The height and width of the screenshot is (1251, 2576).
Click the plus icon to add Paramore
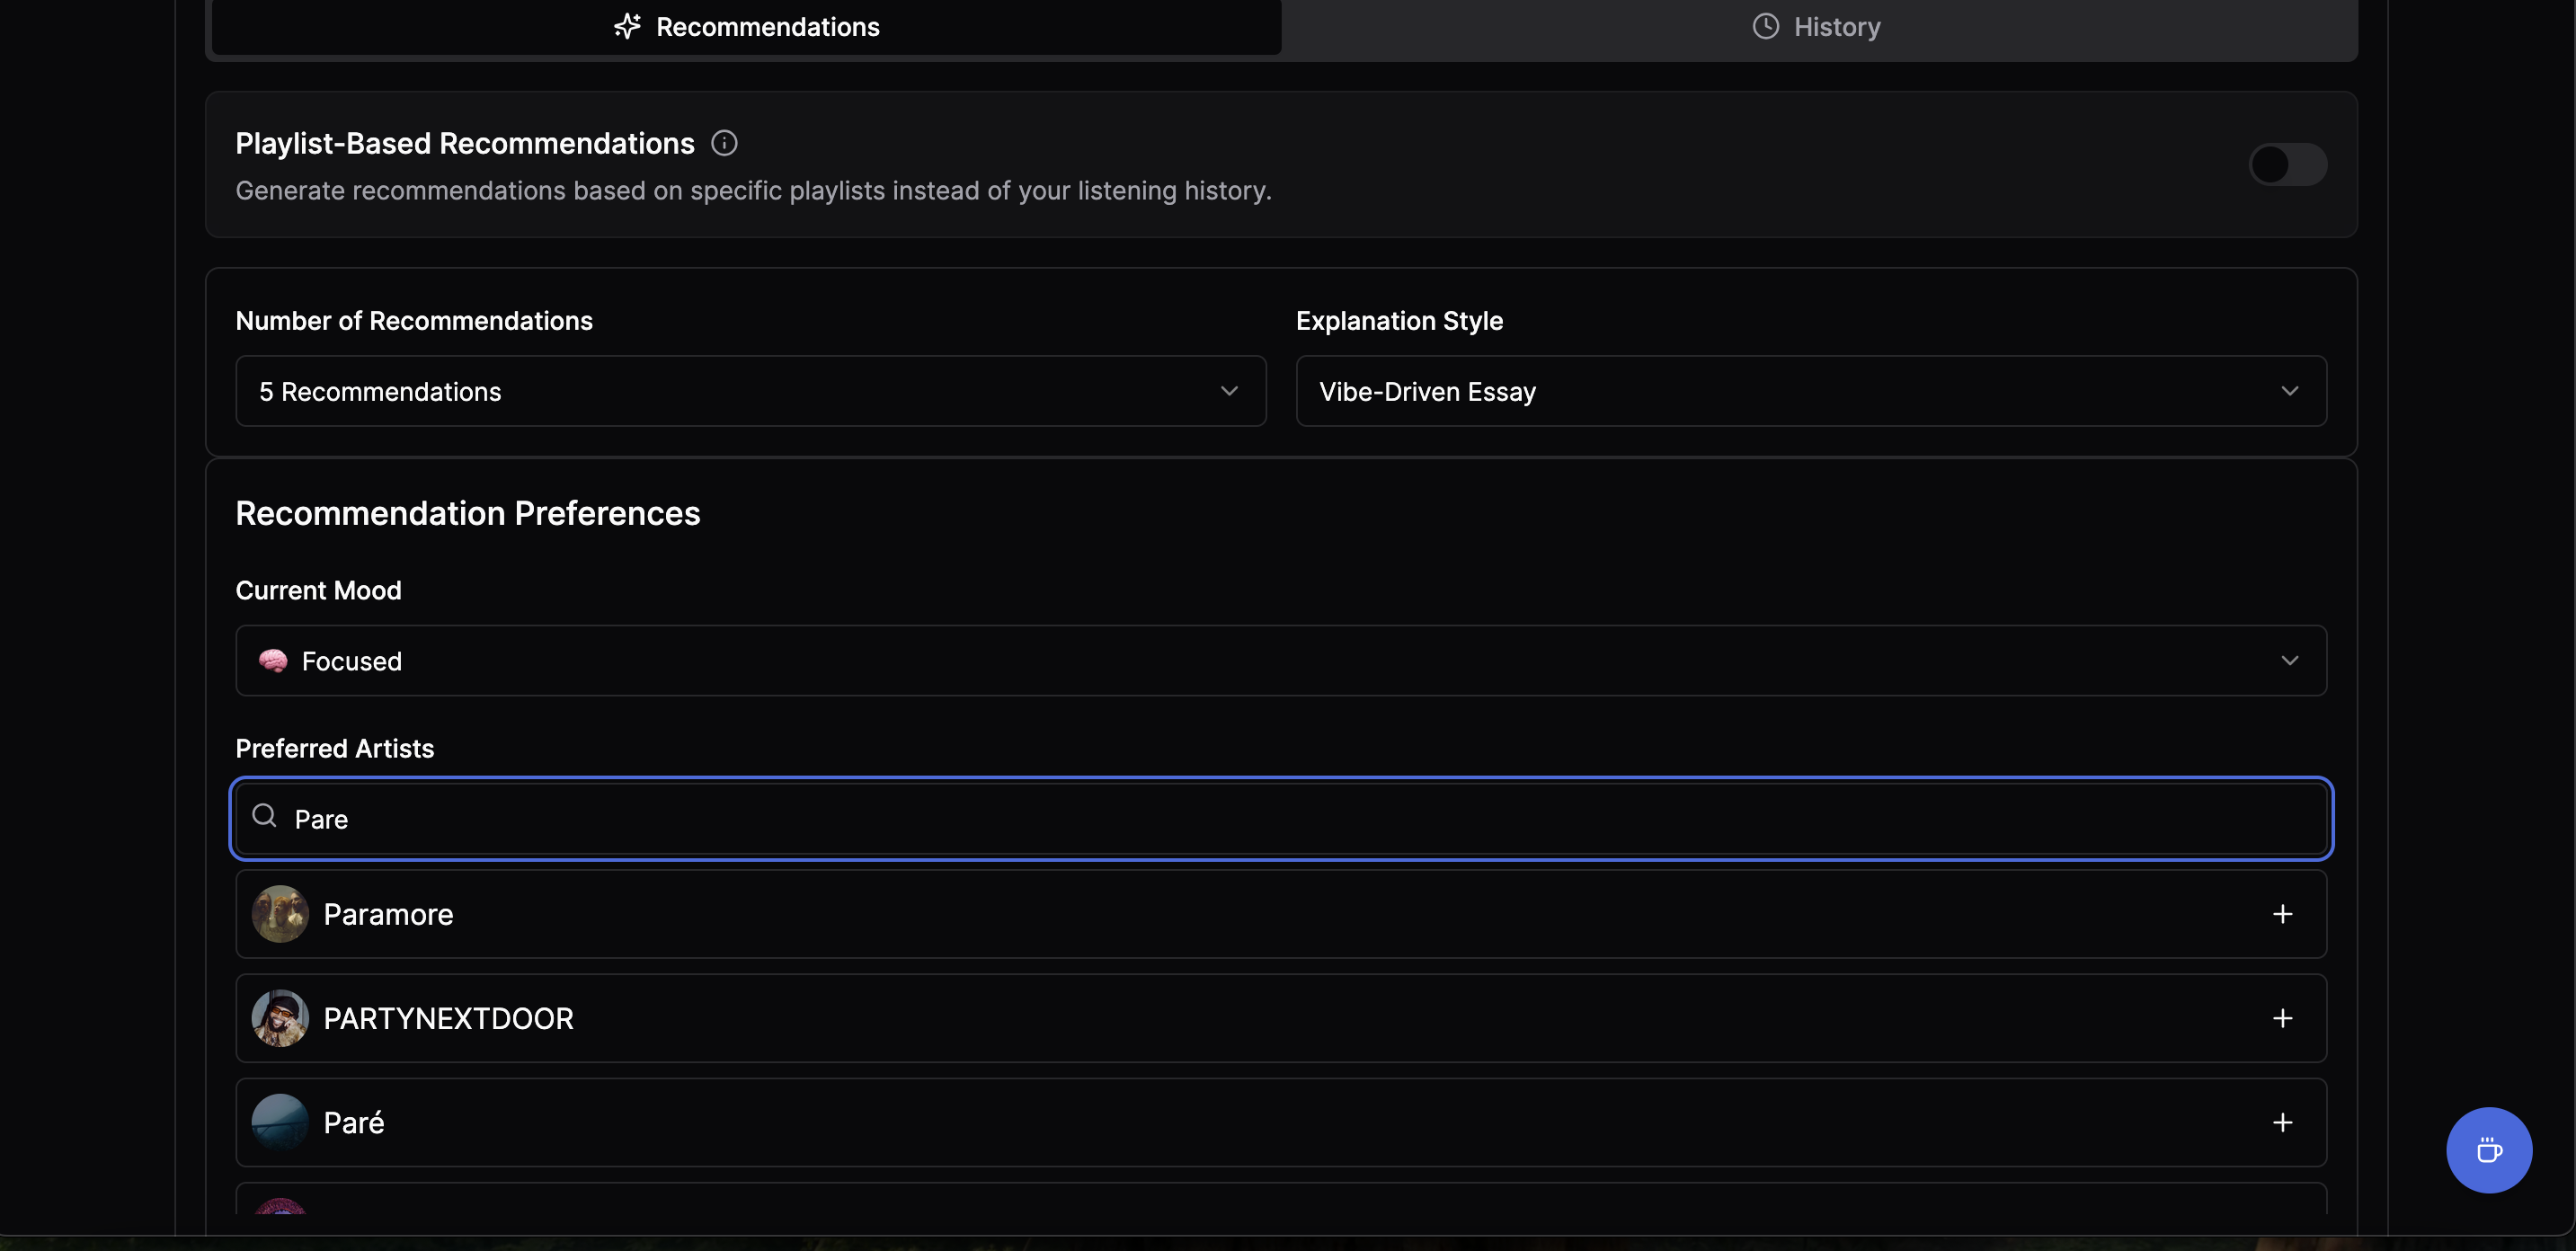(x=2282, y=914)
